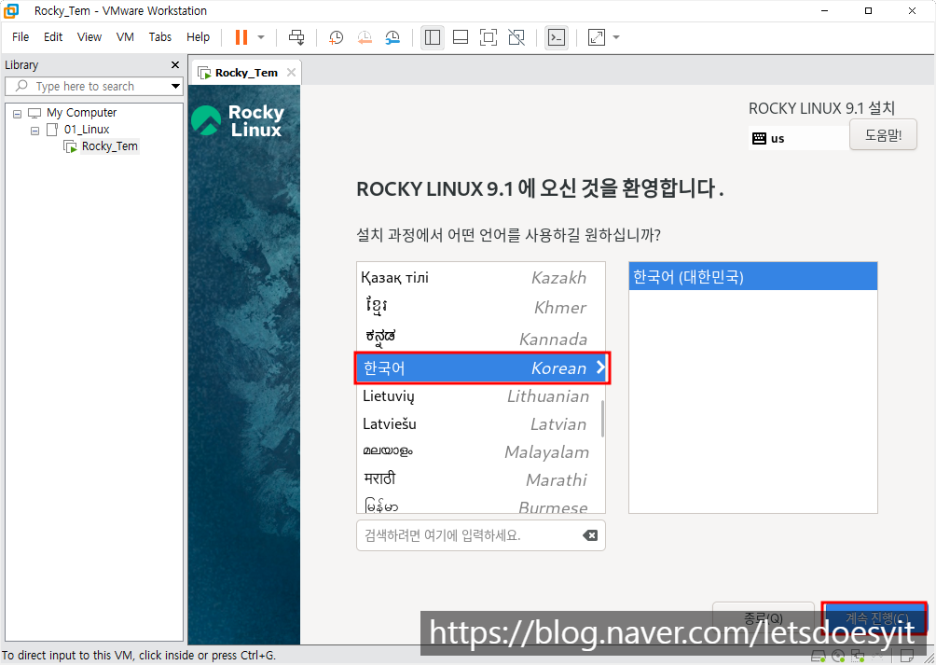Click the 종료(Q) quit button

click(763, 618)
